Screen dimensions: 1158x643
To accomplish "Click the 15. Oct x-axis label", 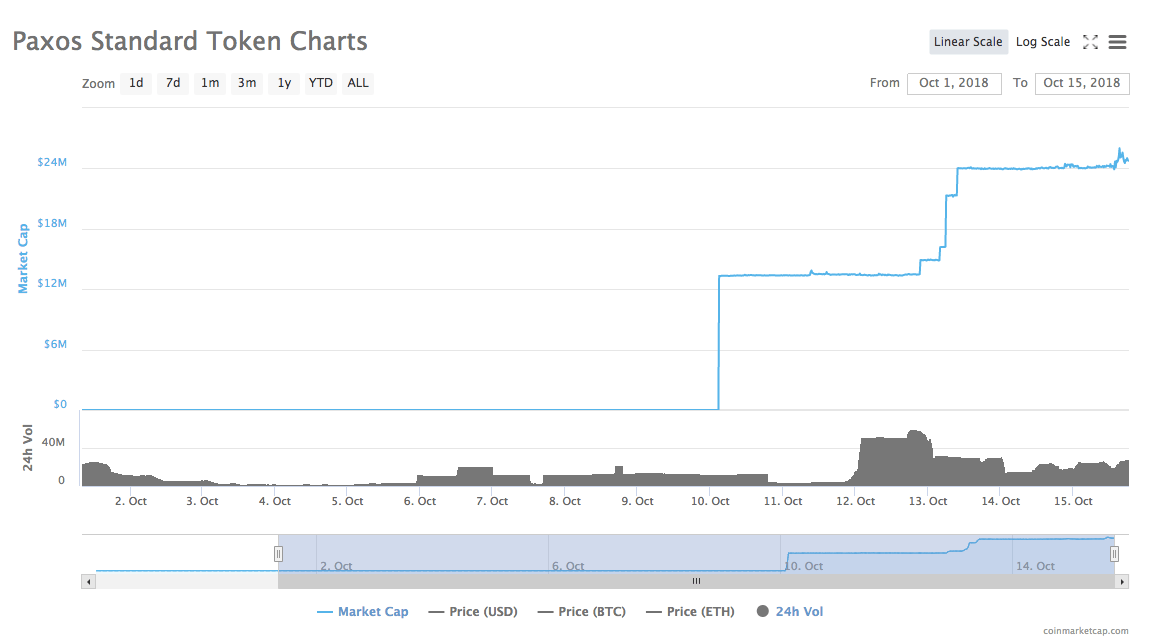I will (1073, 501).
